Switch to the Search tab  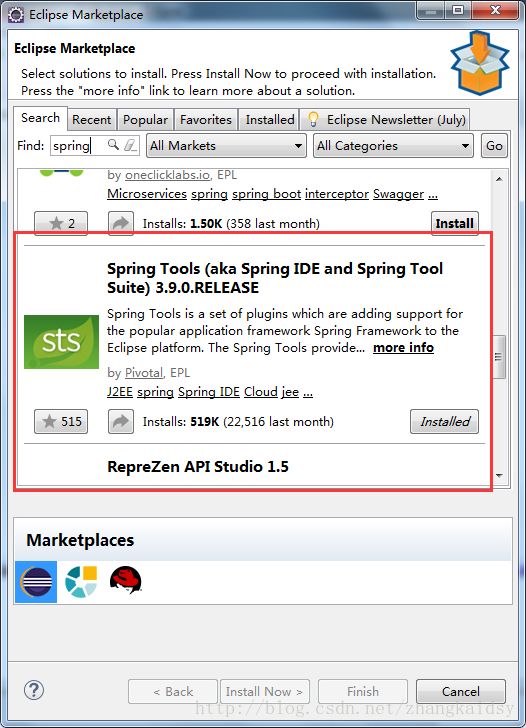[40, 118]
